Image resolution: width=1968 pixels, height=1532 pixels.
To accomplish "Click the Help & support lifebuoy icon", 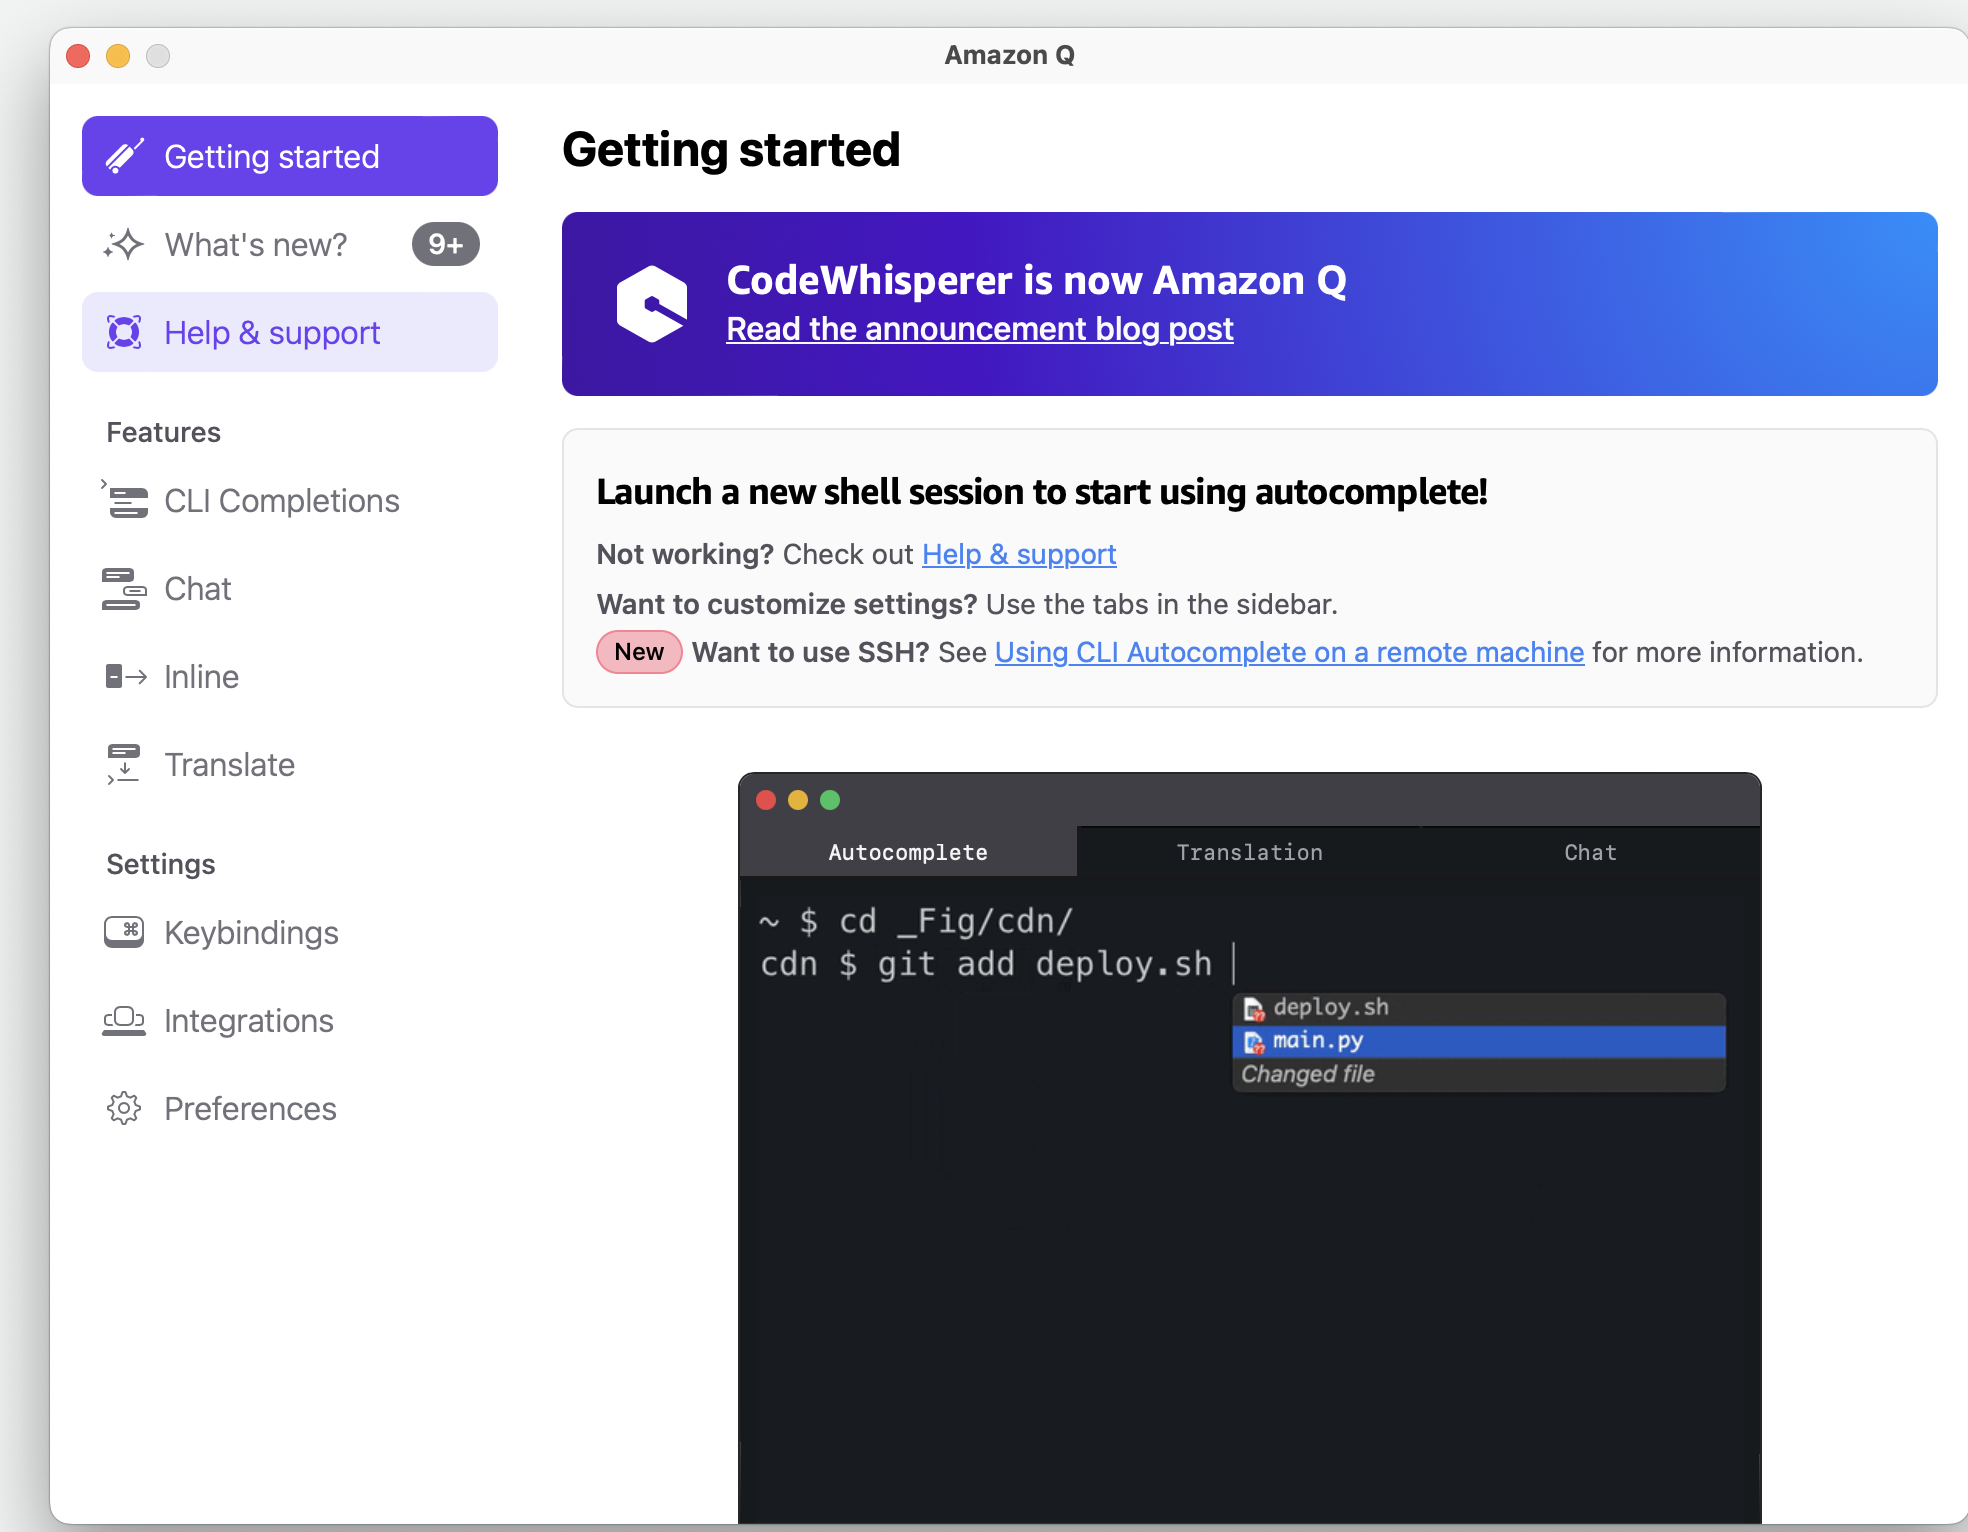I will (124, 332).
